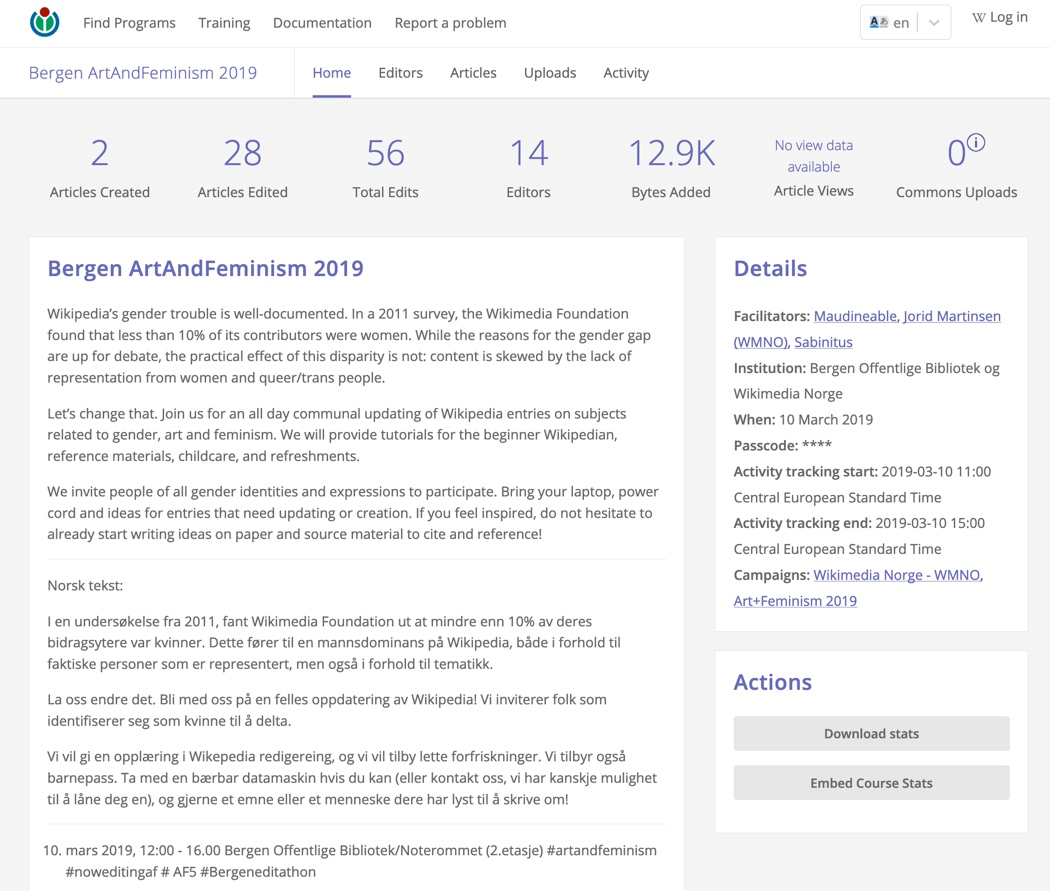Screen dimensions: 1050x891
Task: Switch to the Editors tab
Action: (x=400, y=73)
